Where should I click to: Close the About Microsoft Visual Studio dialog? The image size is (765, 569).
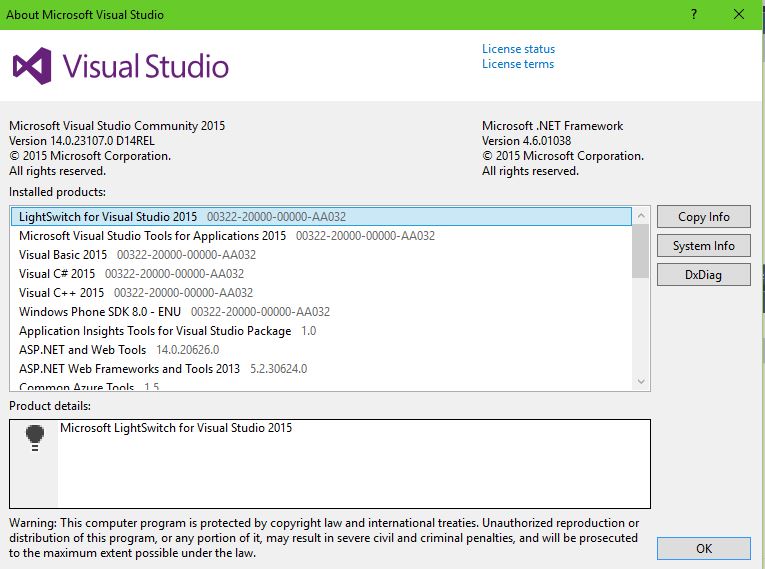pyautogui.click(x=739, y=14)
